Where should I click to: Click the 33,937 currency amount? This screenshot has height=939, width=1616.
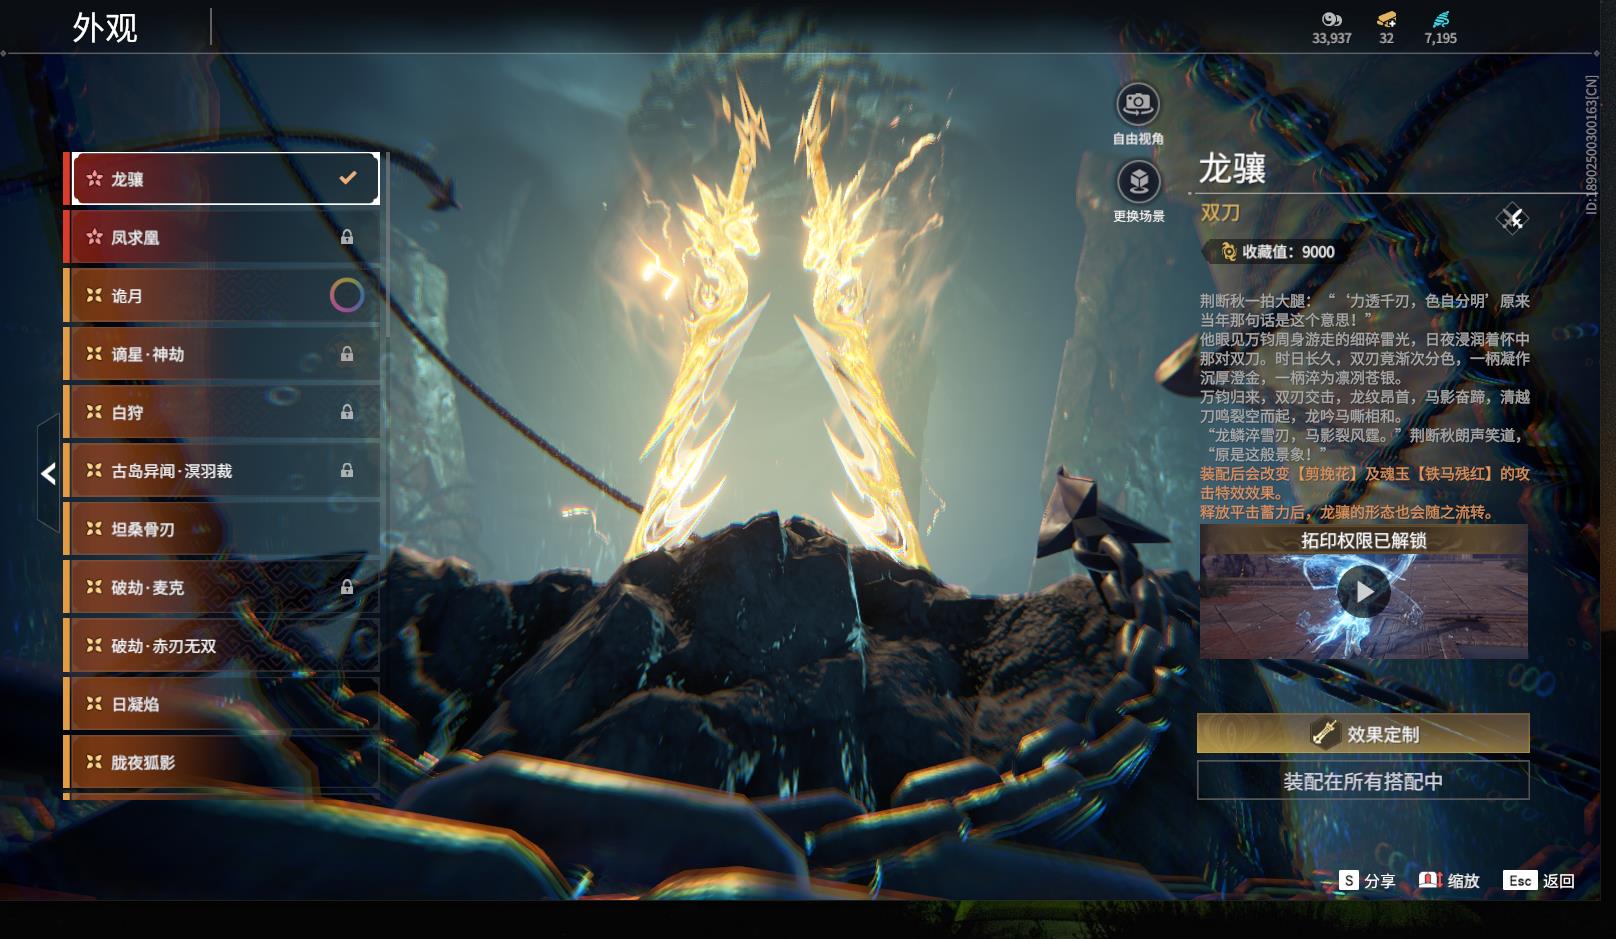pos(1332,38)
